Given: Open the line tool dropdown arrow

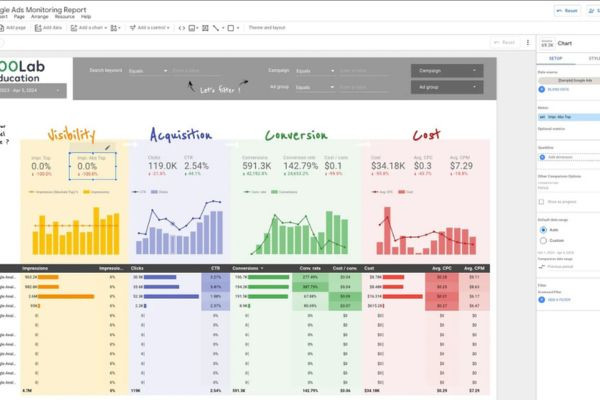Looking at the screenshot, I should click(223, 28).
